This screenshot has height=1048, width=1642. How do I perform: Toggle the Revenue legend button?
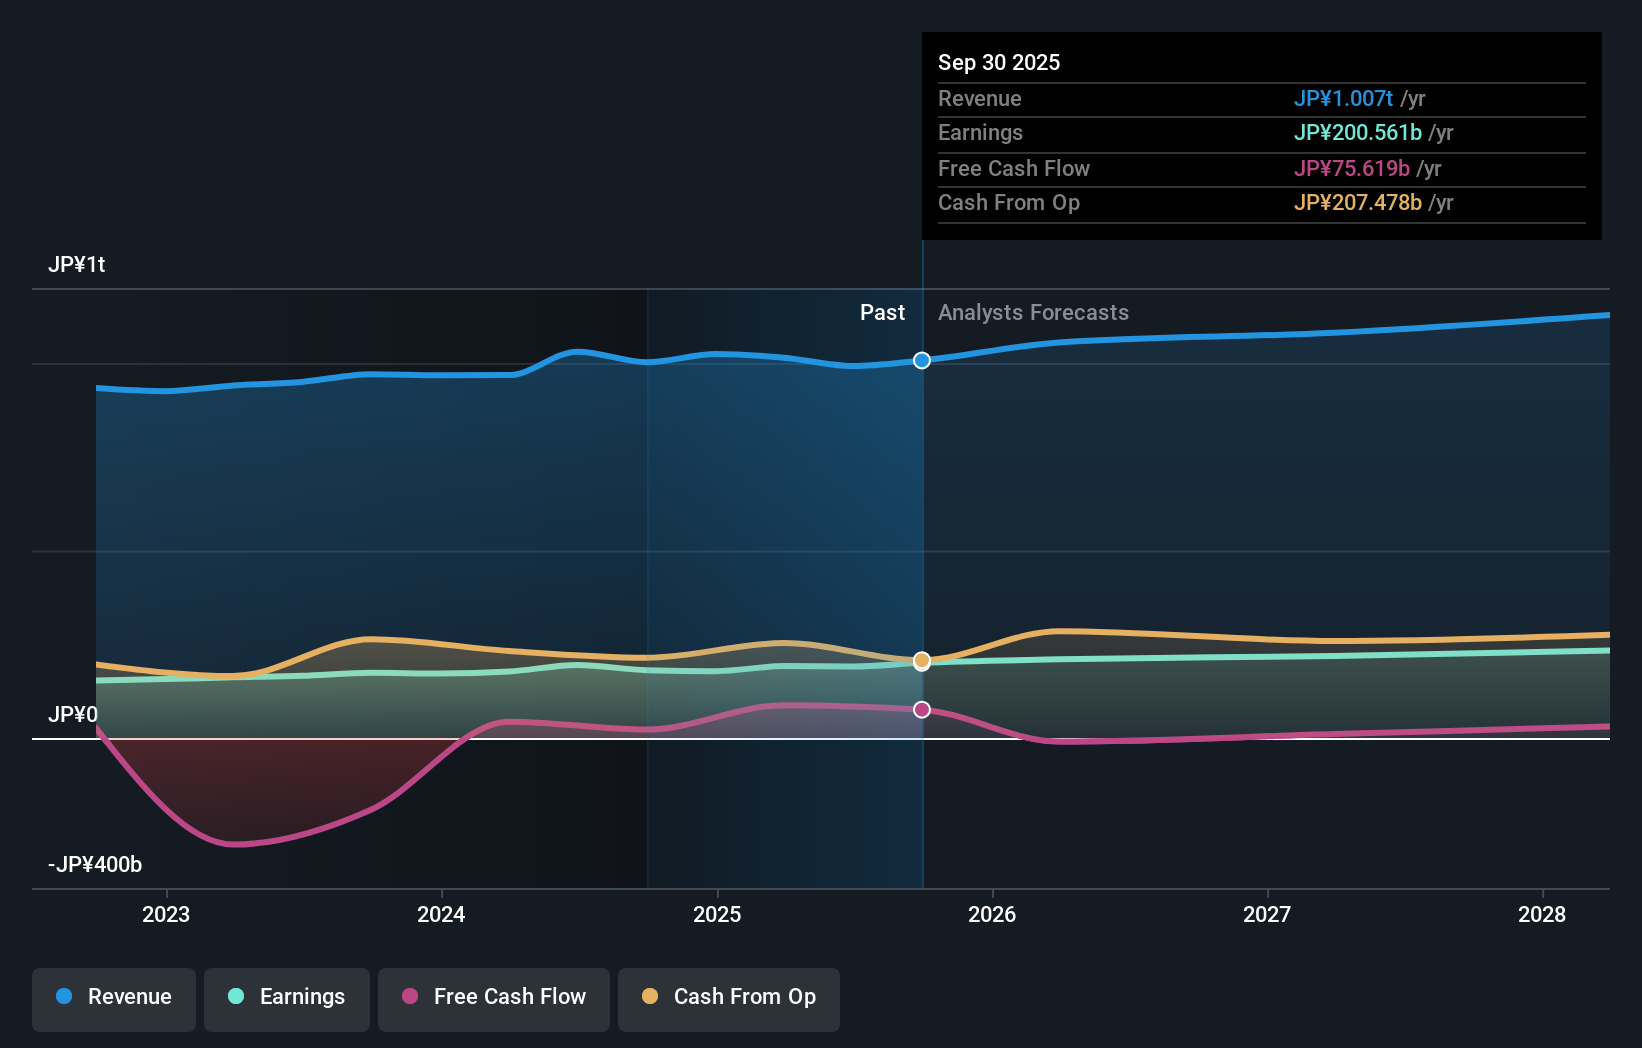click(113, 997)
